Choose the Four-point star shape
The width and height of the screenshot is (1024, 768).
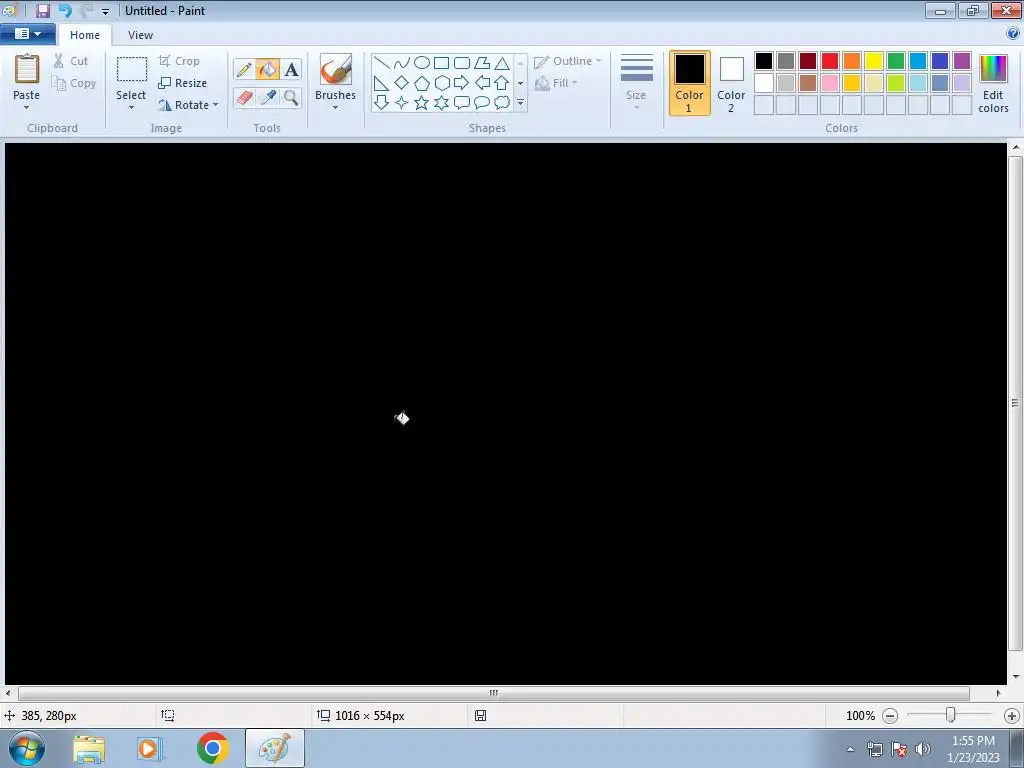pyautogui.click(x=402, y=103)
